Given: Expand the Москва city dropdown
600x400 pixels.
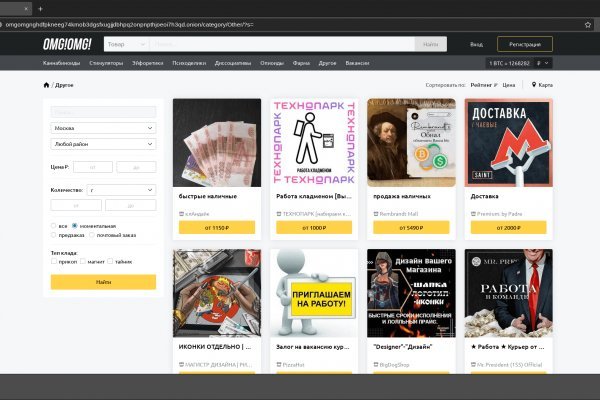Looking at the screenshot, I should [103, 128].
